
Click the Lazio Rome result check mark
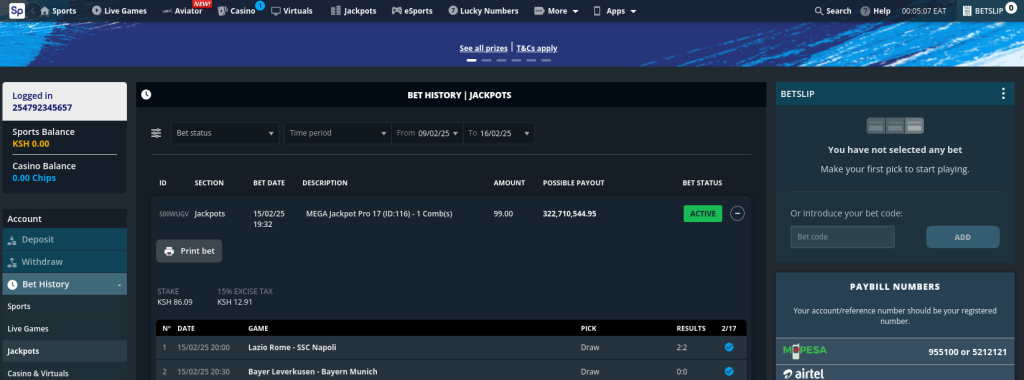pyautogui.click(x=729, y=347)
